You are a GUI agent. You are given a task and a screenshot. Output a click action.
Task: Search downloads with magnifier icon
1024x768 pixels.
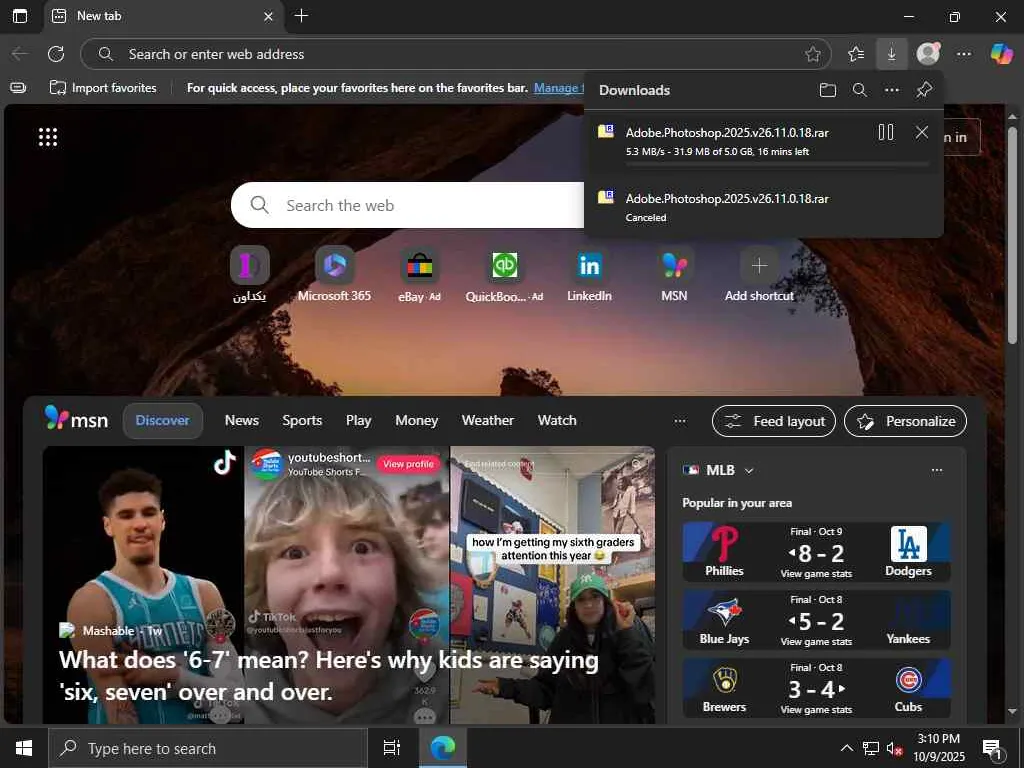tap(859, 90)
